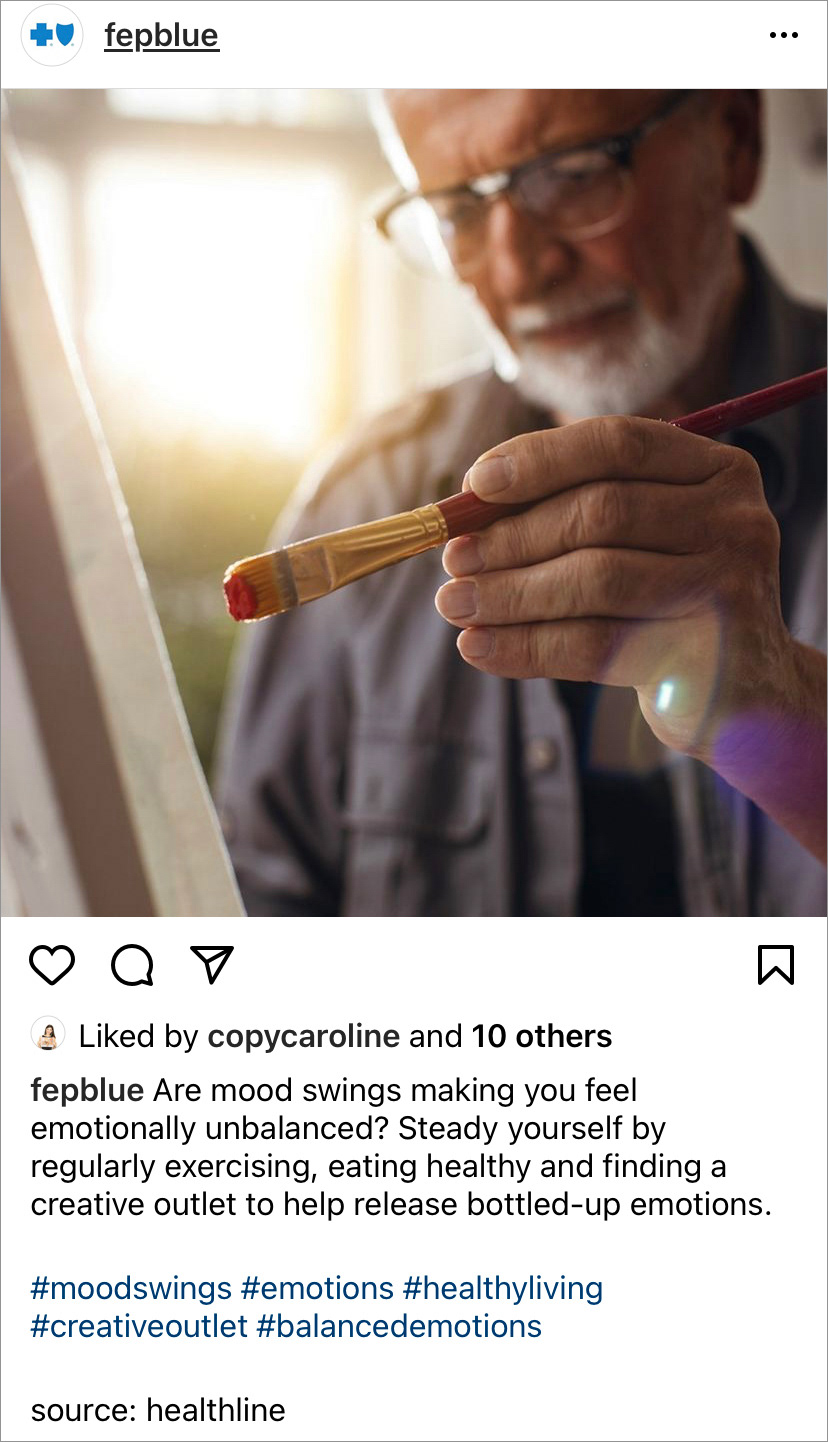
Task: Open fepblue username in the caption
Action: pyautogui.click(x=87, y=1091)
